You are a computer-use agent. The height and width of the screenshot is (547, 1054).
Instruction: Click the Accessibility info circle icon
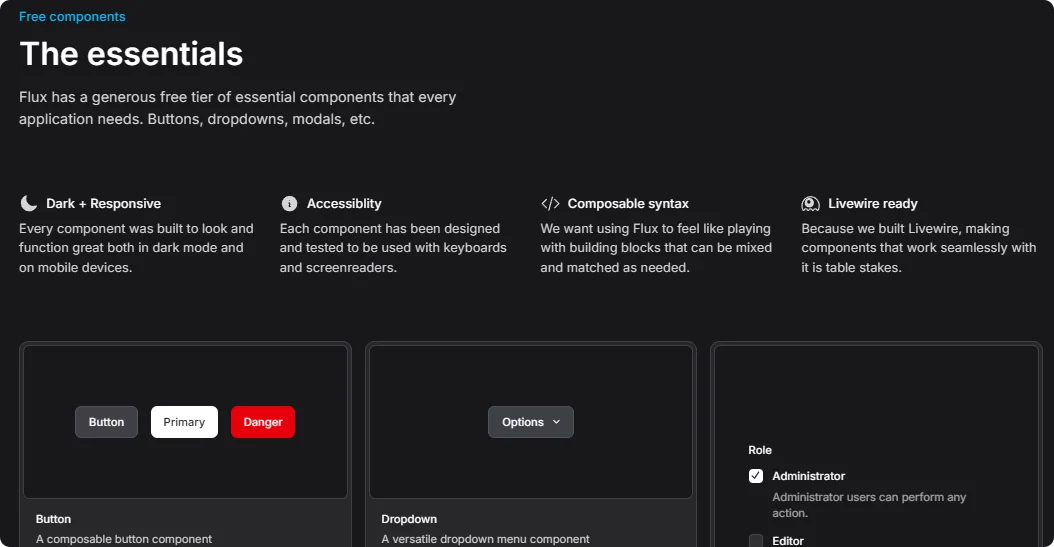290,203
